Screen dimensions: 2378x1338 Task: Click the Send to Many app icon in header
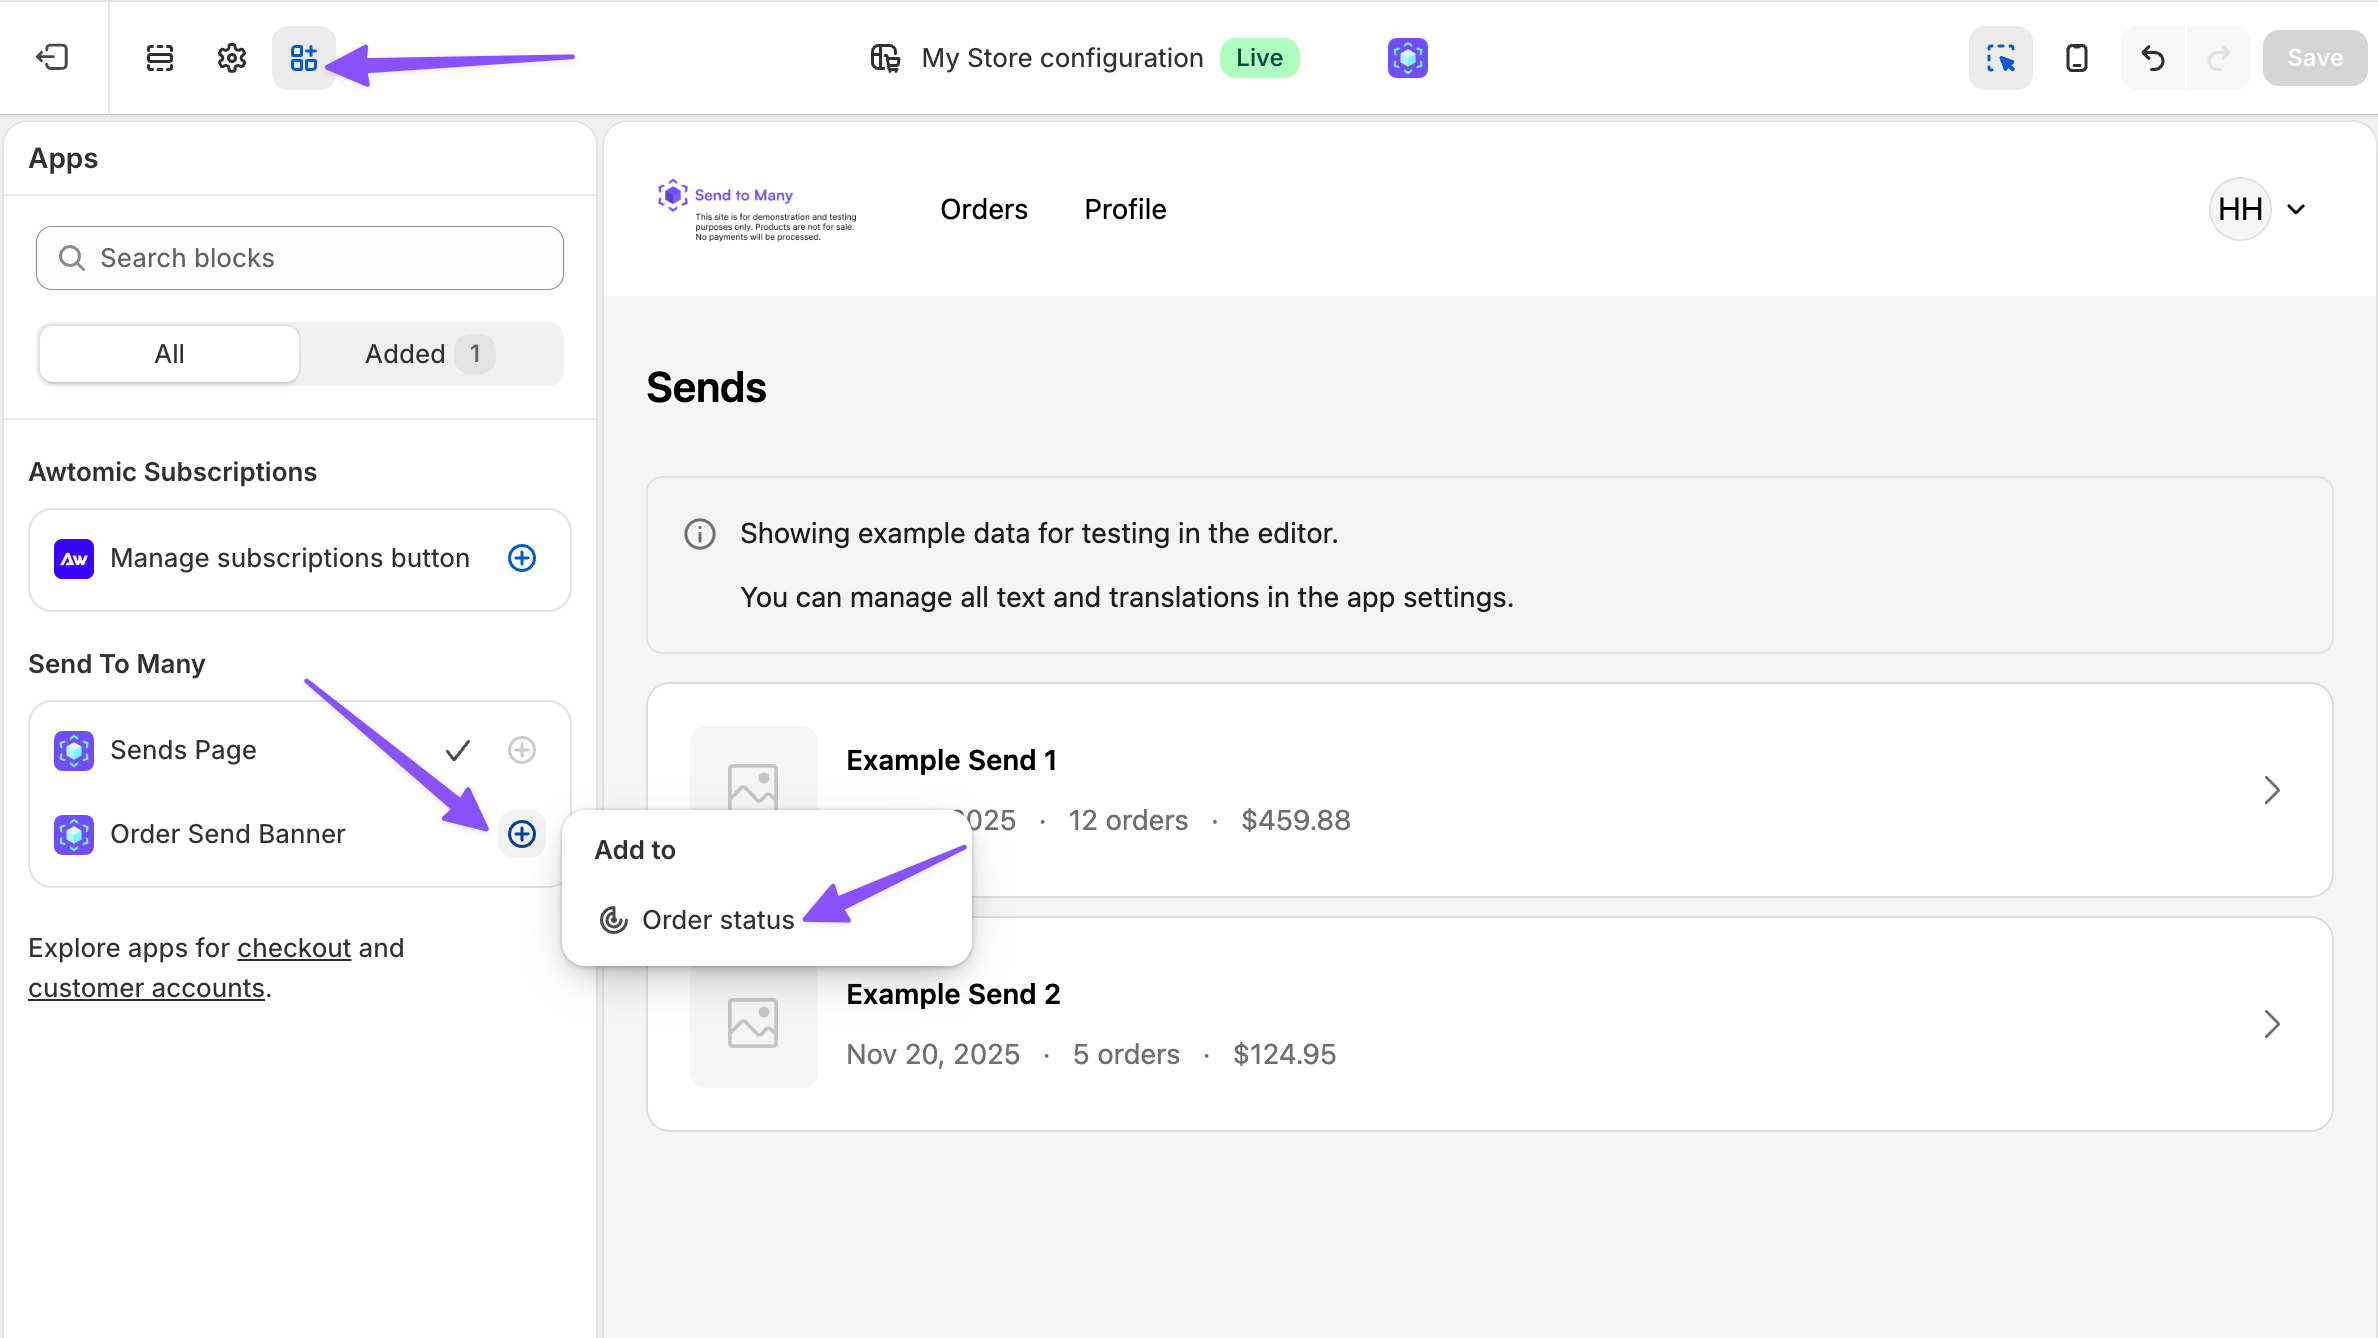(x=1407, y=57)
